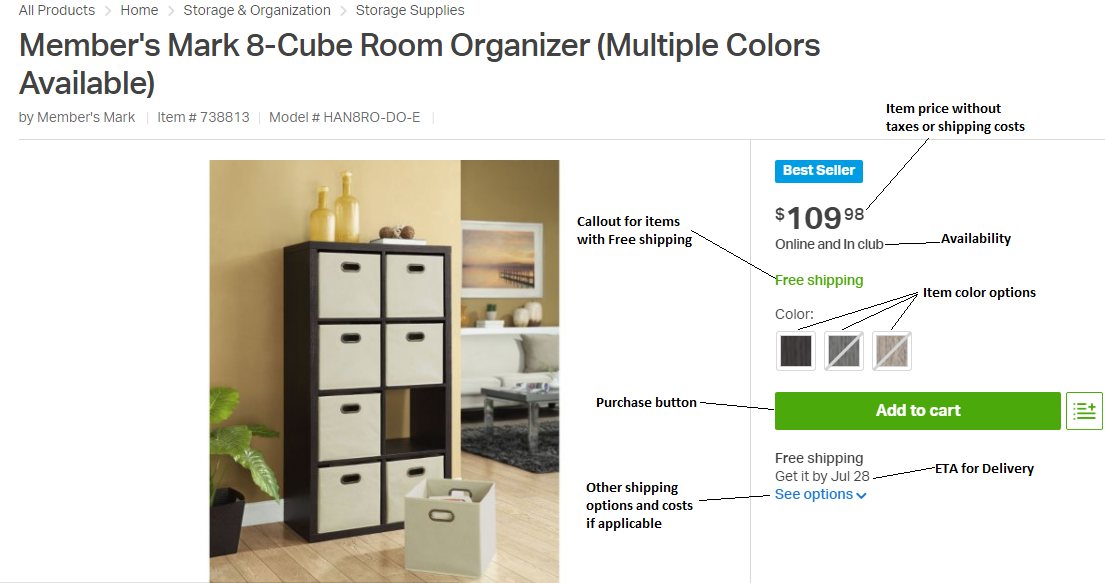Expand the See options shipping dropdown
The width and height of the screenshot is (1105, 583).
tap(820, 494)
